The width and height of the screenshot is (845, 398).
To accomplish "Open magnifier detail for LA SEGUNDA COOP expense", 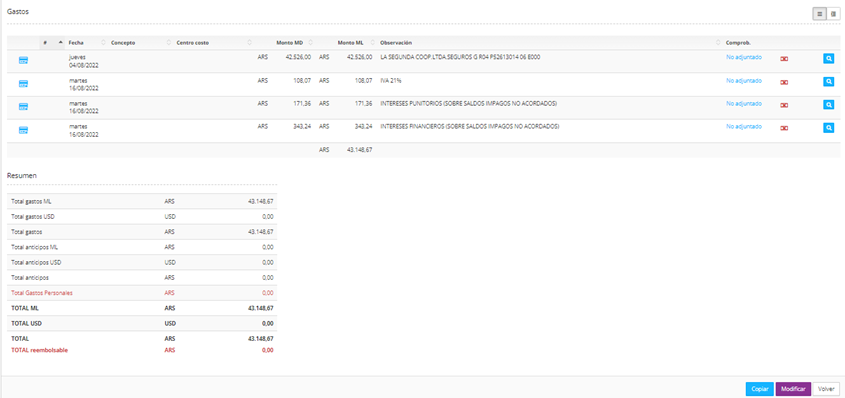I will pos(828,58).
